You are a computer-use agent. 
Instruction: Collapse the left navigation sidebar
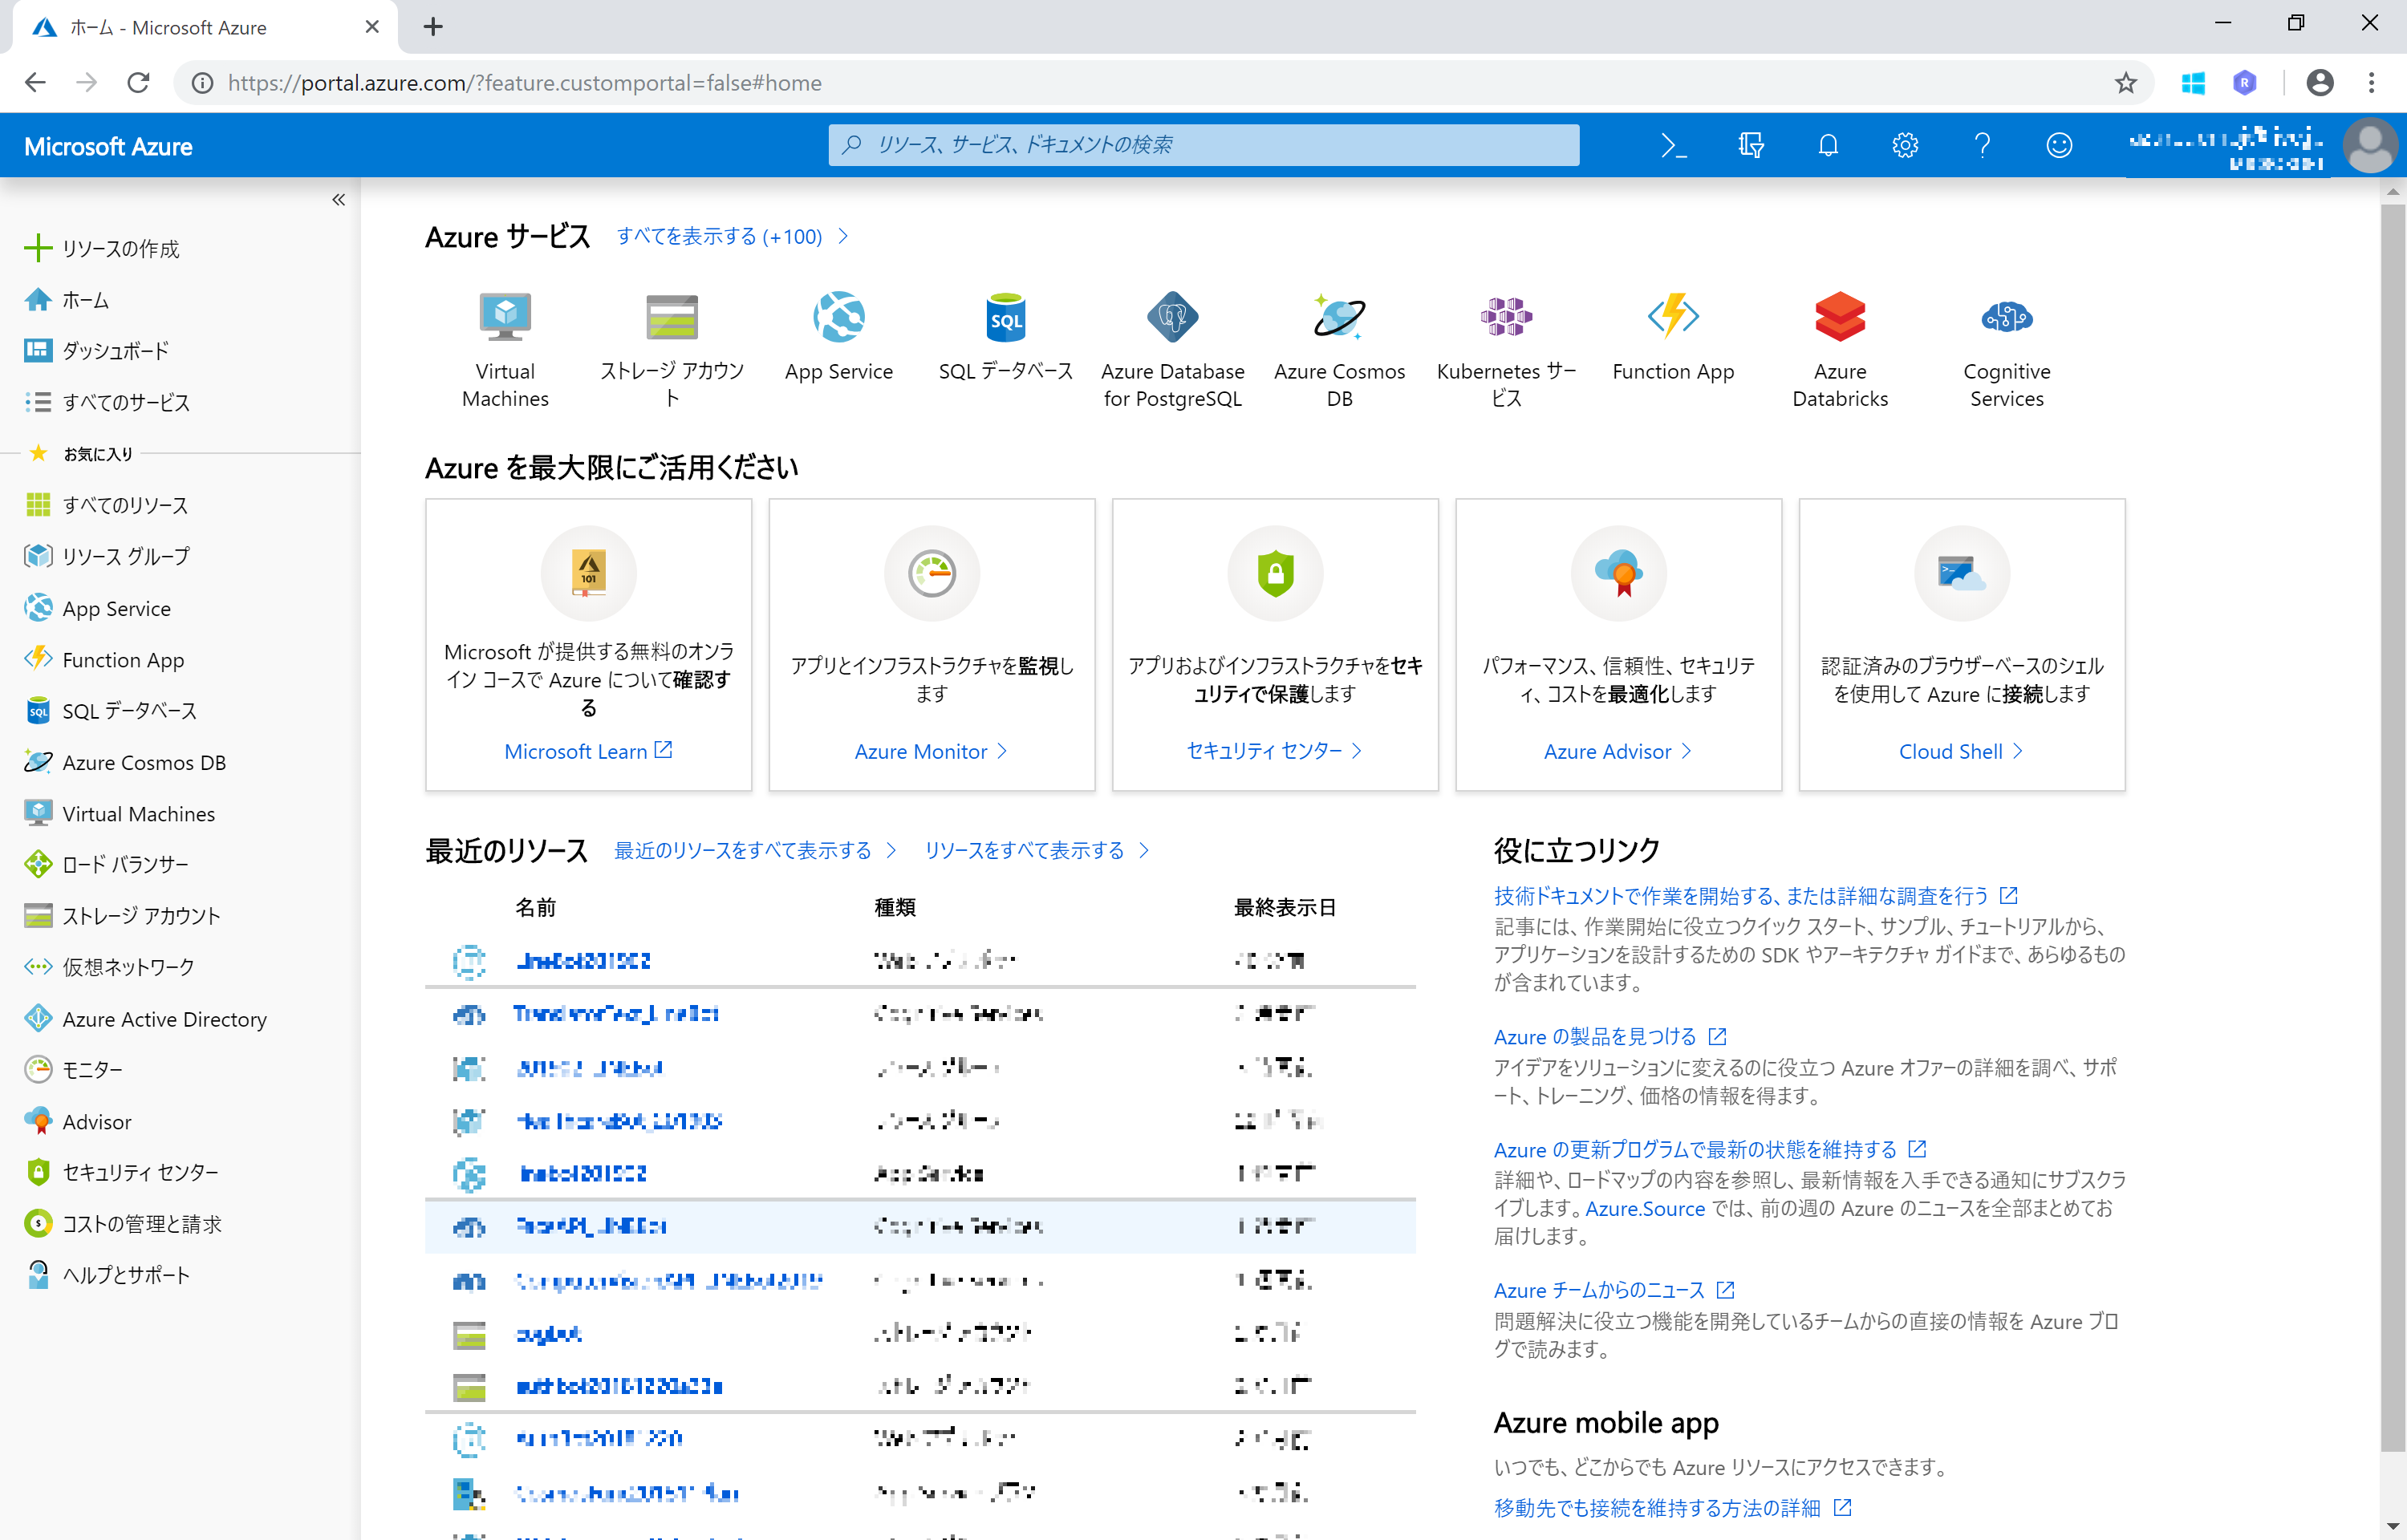click(x=338, y=199)
